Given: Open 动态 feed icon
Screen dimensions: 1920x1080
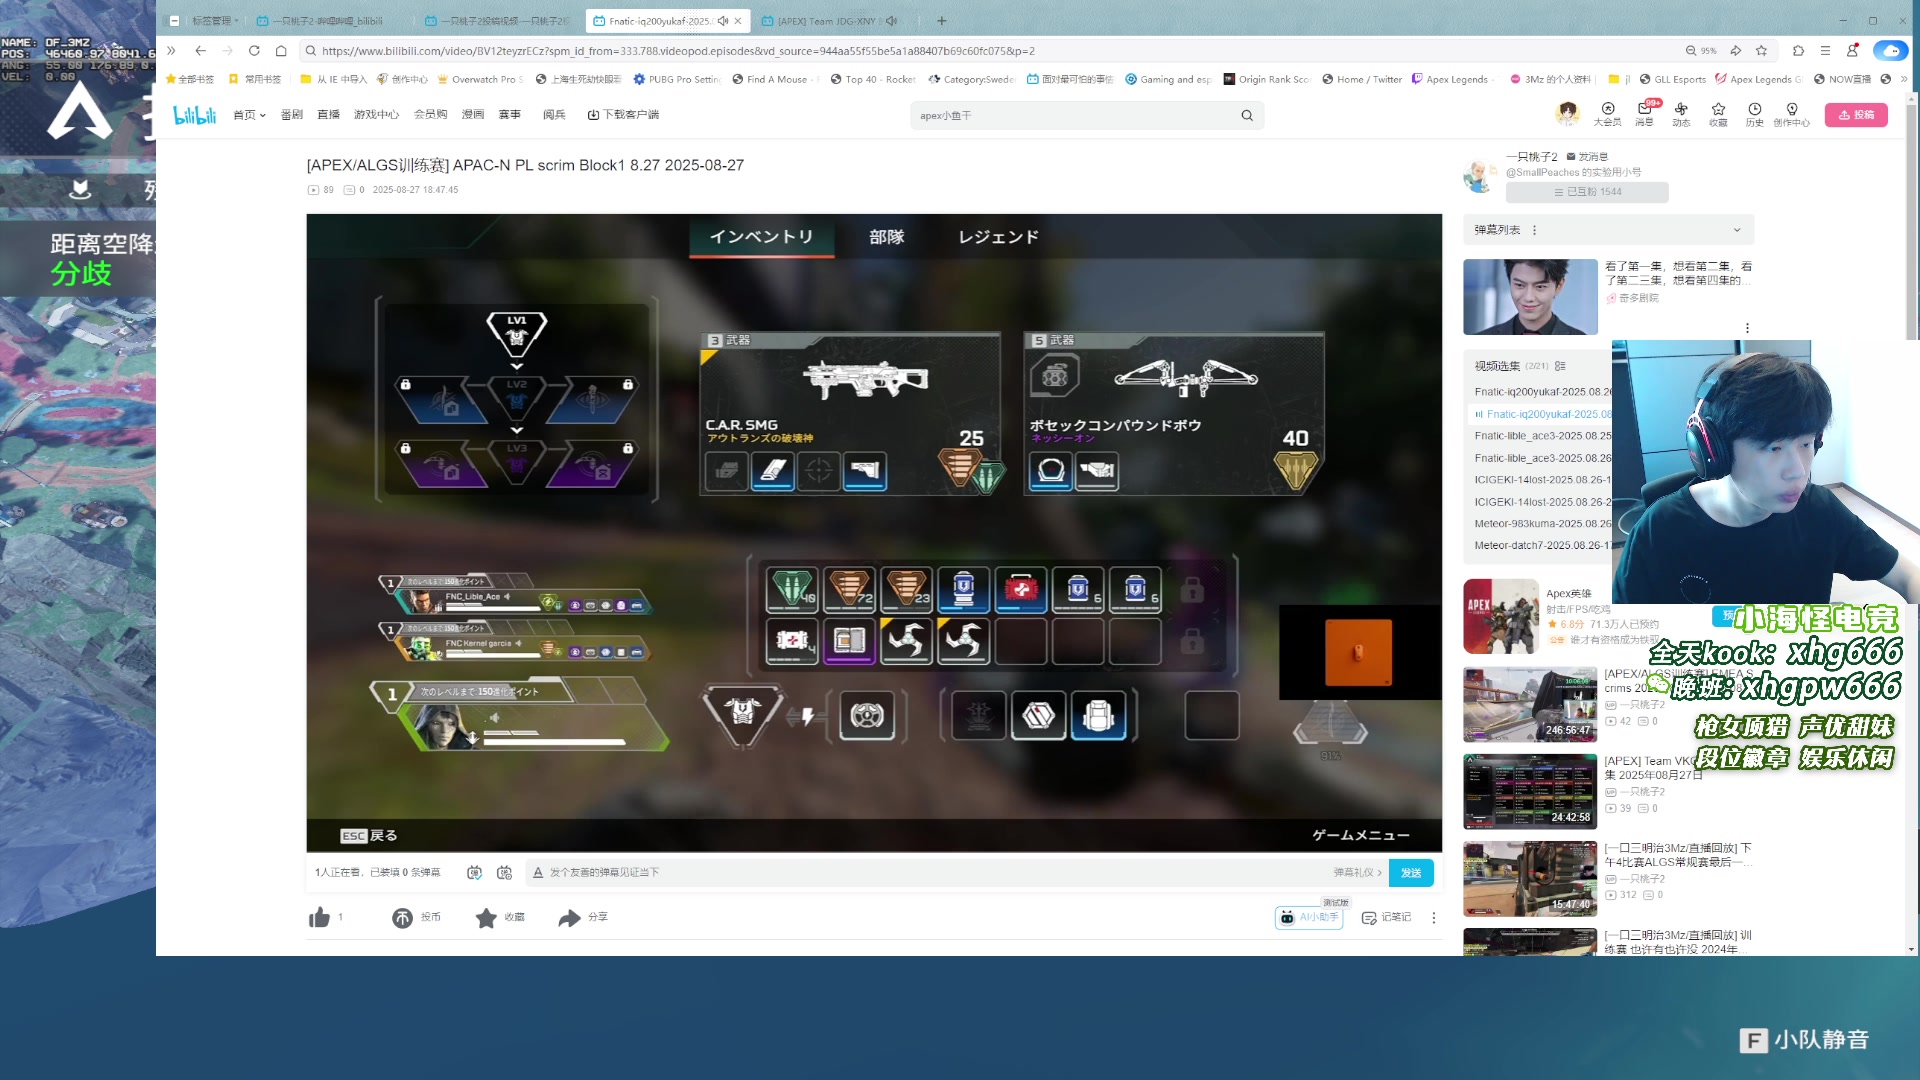Looking at the screenshot, I should click(1681, 114).
